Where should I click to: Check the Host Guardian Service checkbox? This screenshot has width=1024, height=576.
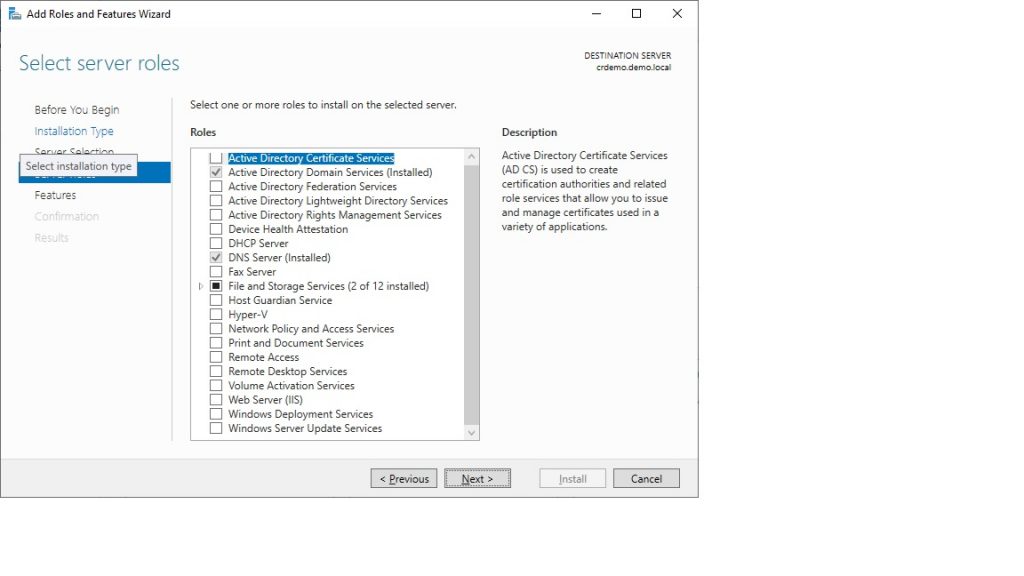[216, 300]
